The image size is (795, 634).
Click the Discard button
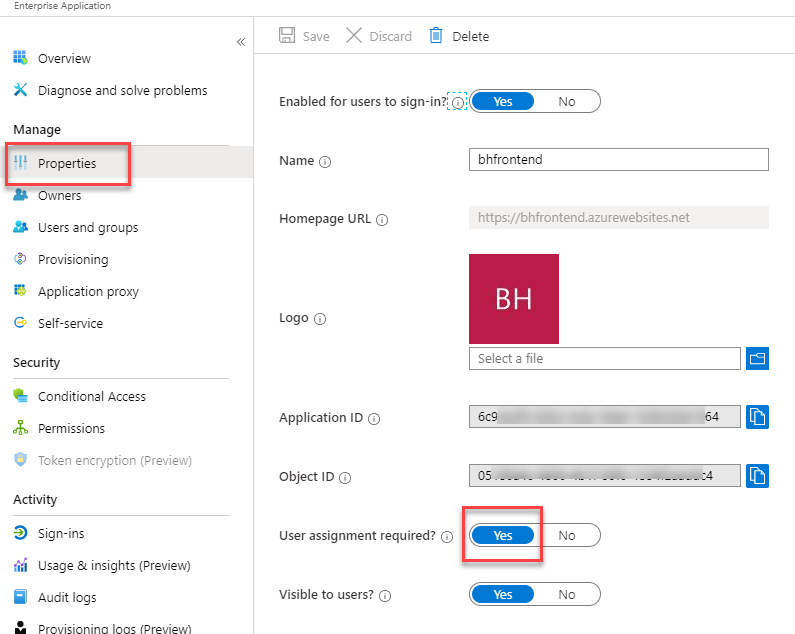tap(379, 36)
